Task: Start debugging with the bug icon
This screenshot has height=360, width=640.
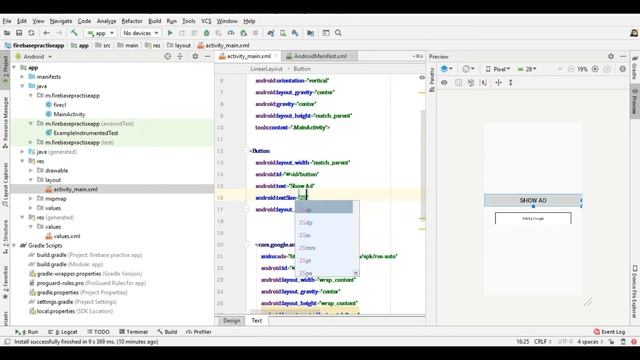Action: (207, 33)
